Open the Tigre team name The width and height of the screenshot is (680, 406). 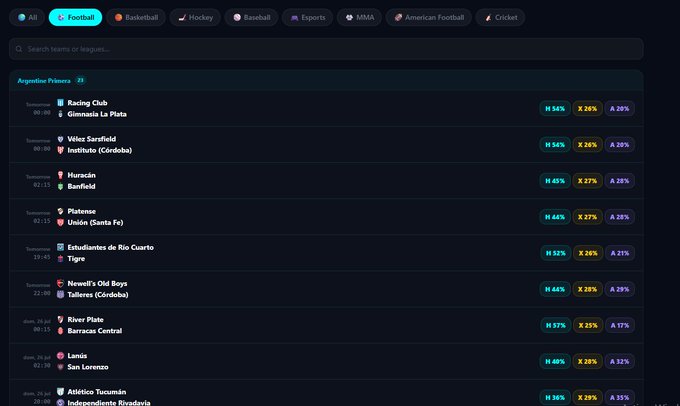click(76, 259)
